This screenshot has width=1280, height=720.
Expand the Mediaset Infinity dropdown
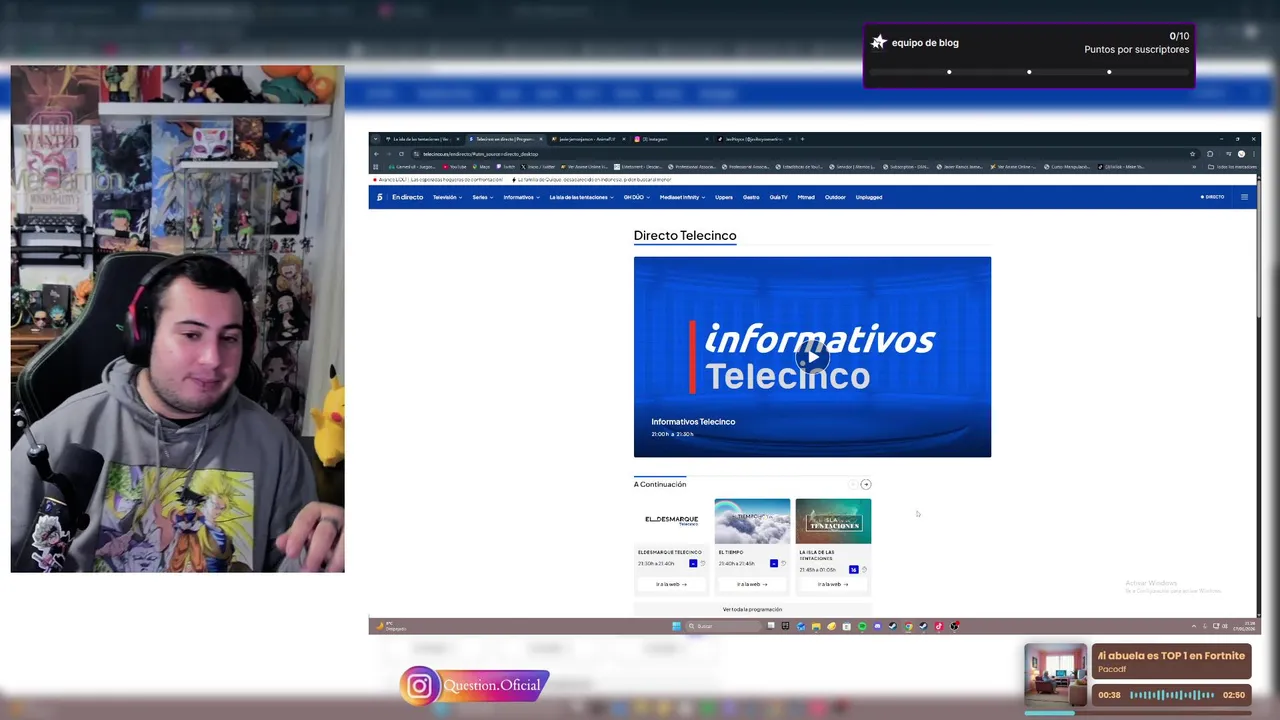682,197
